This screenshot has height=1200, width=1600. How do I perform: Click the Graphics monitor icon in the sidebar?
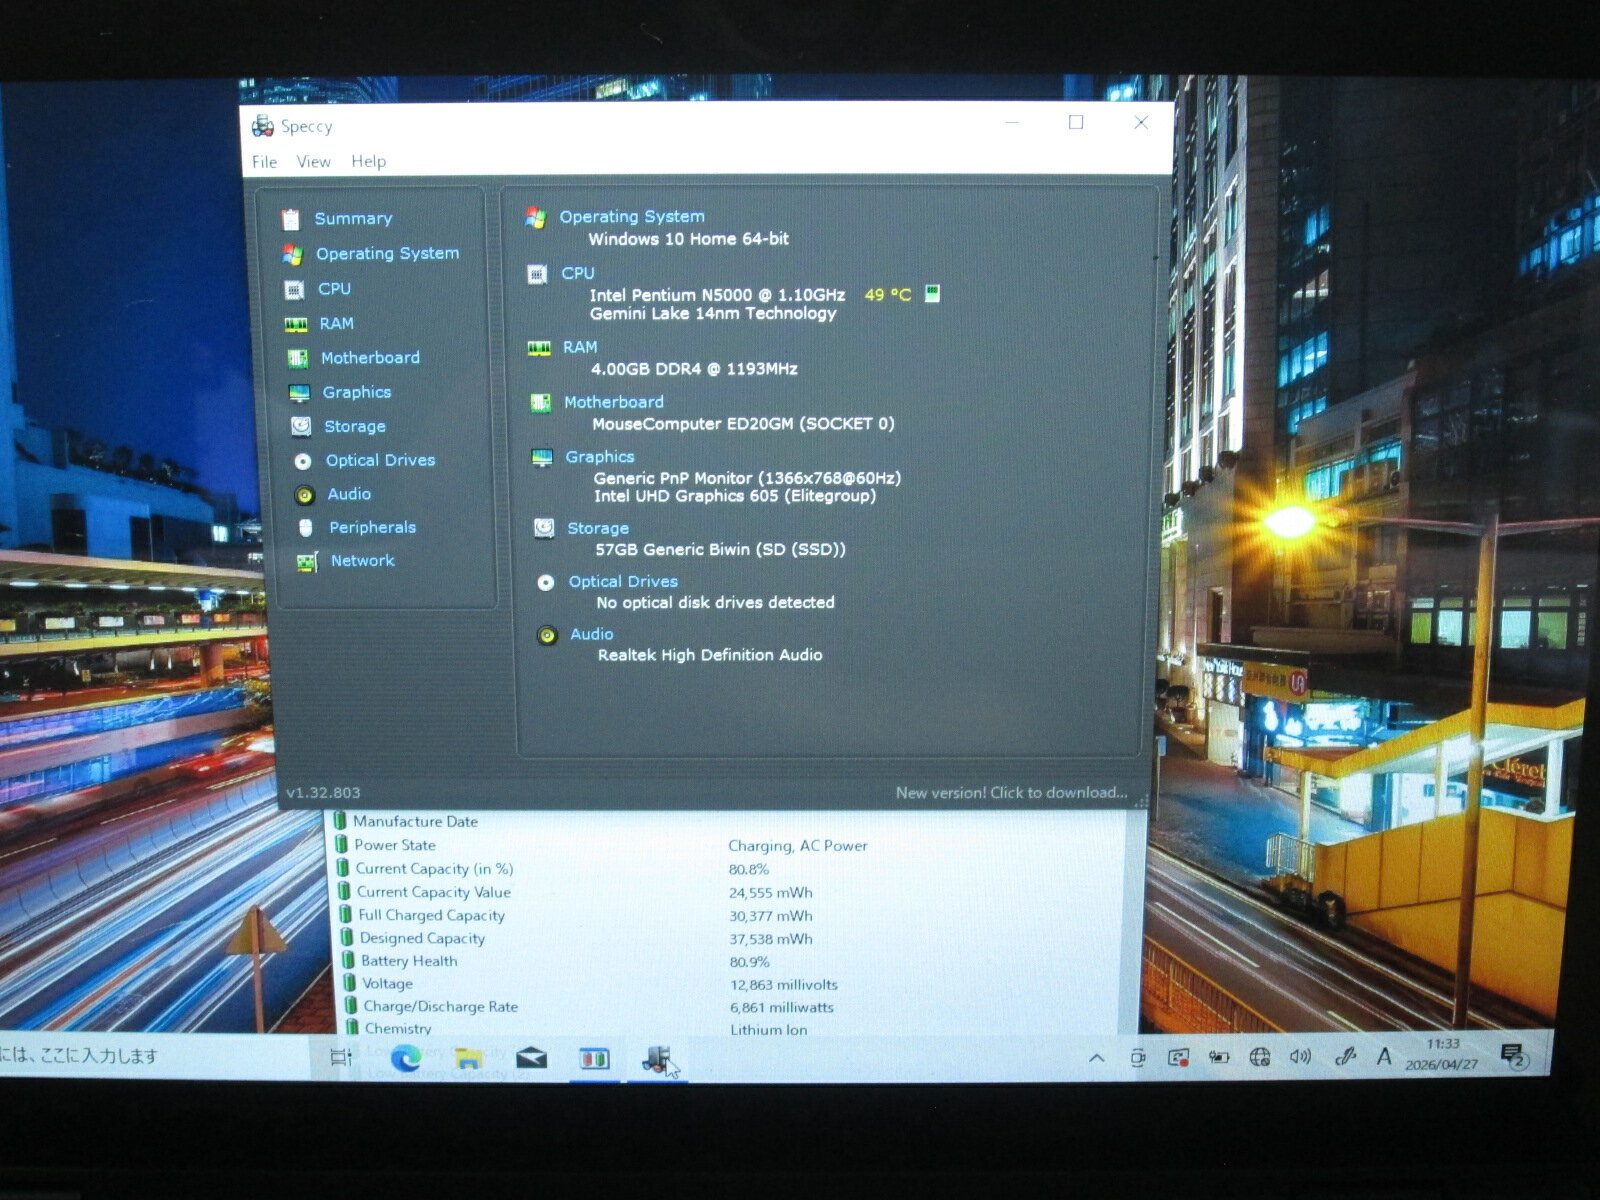(299, 393)
